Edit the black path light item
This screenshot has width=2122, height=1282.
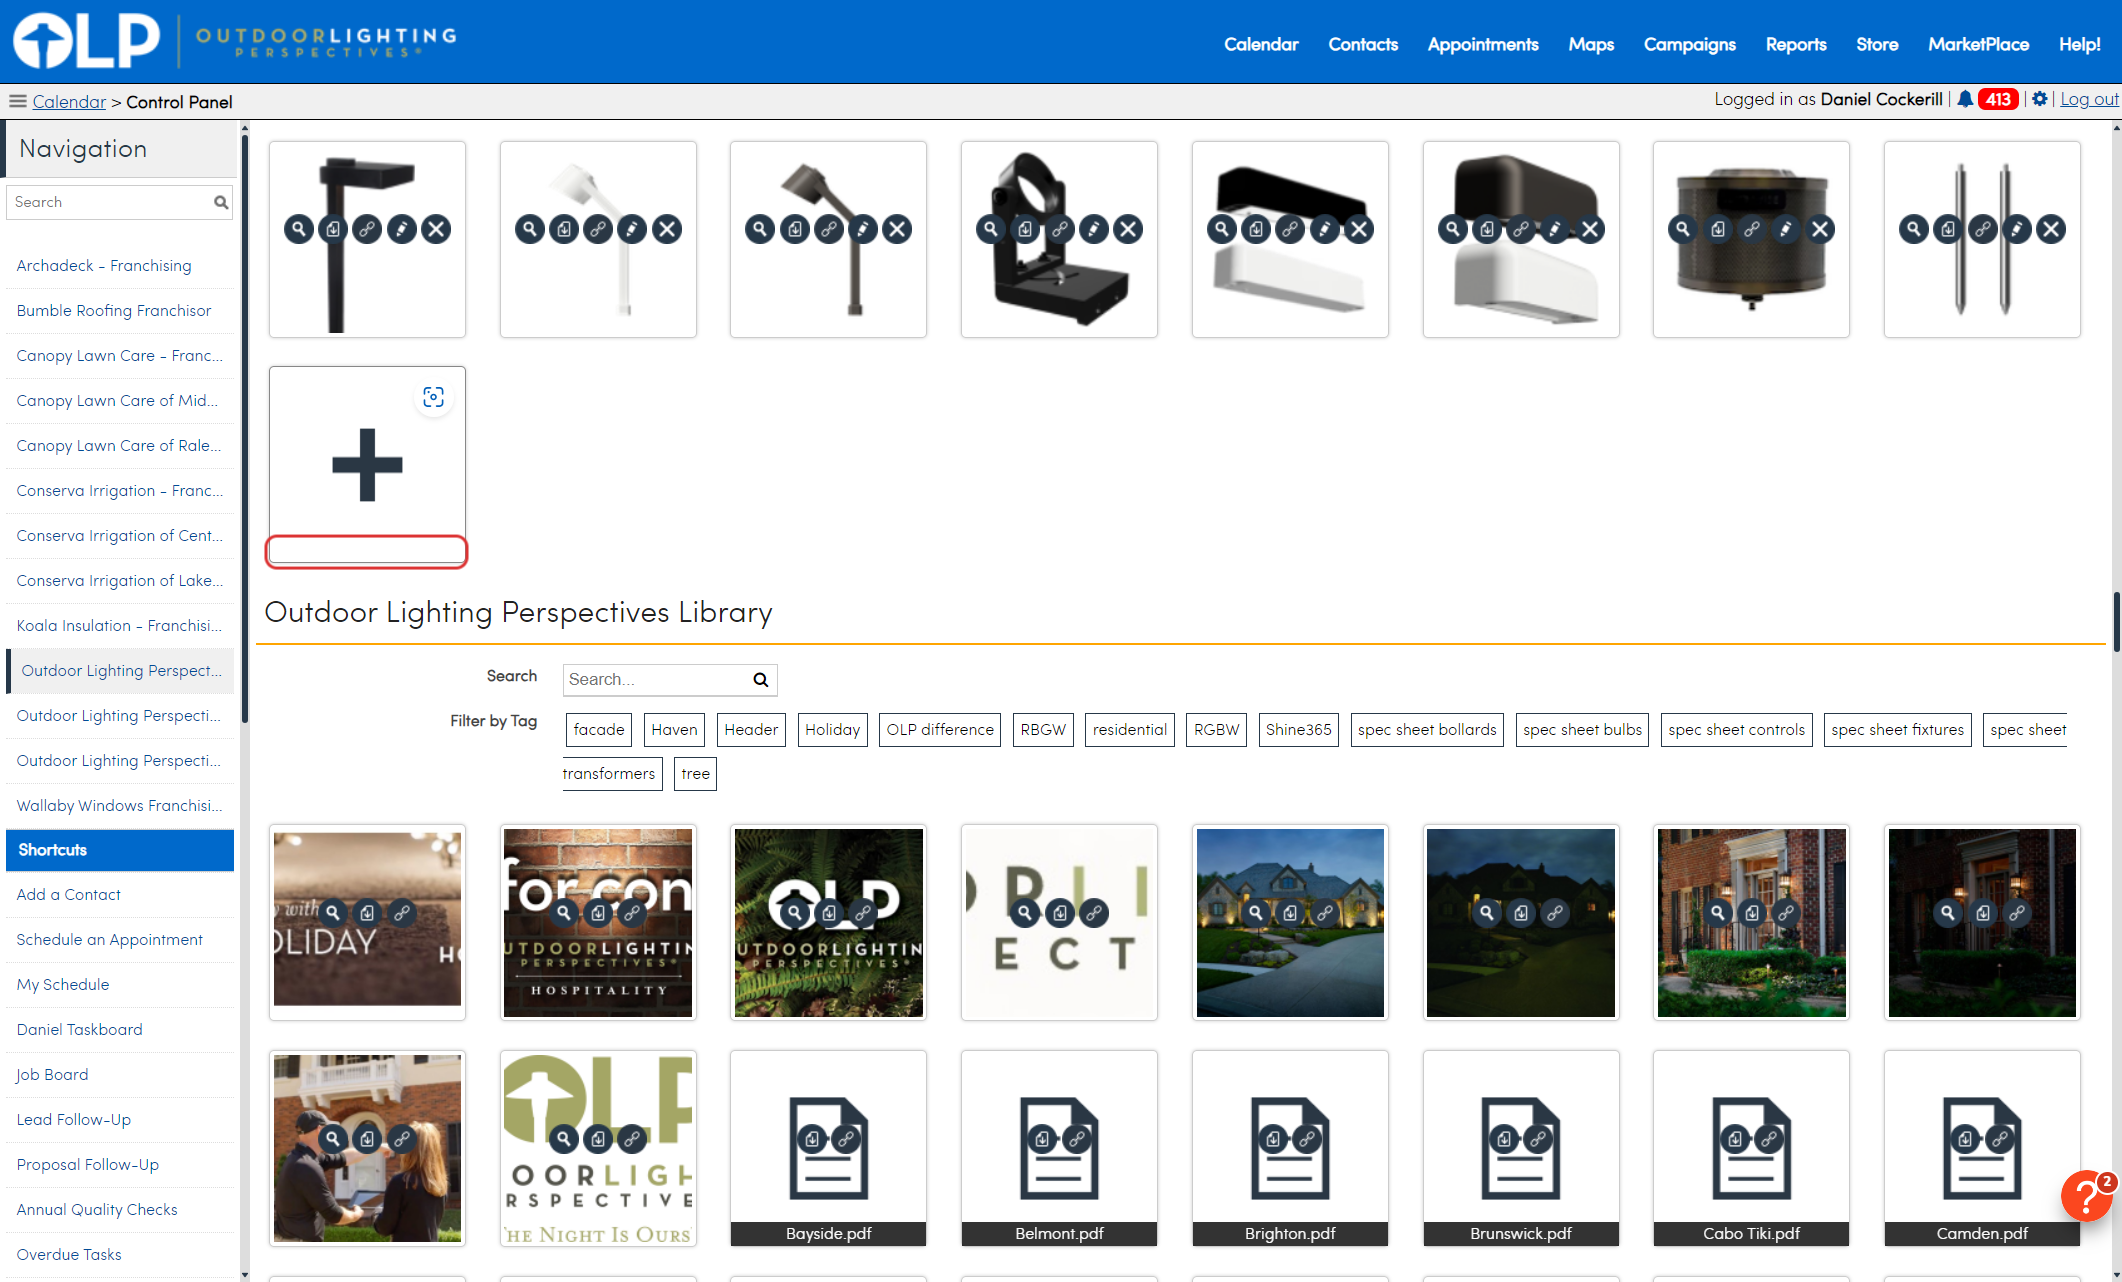tap(402, 229)
